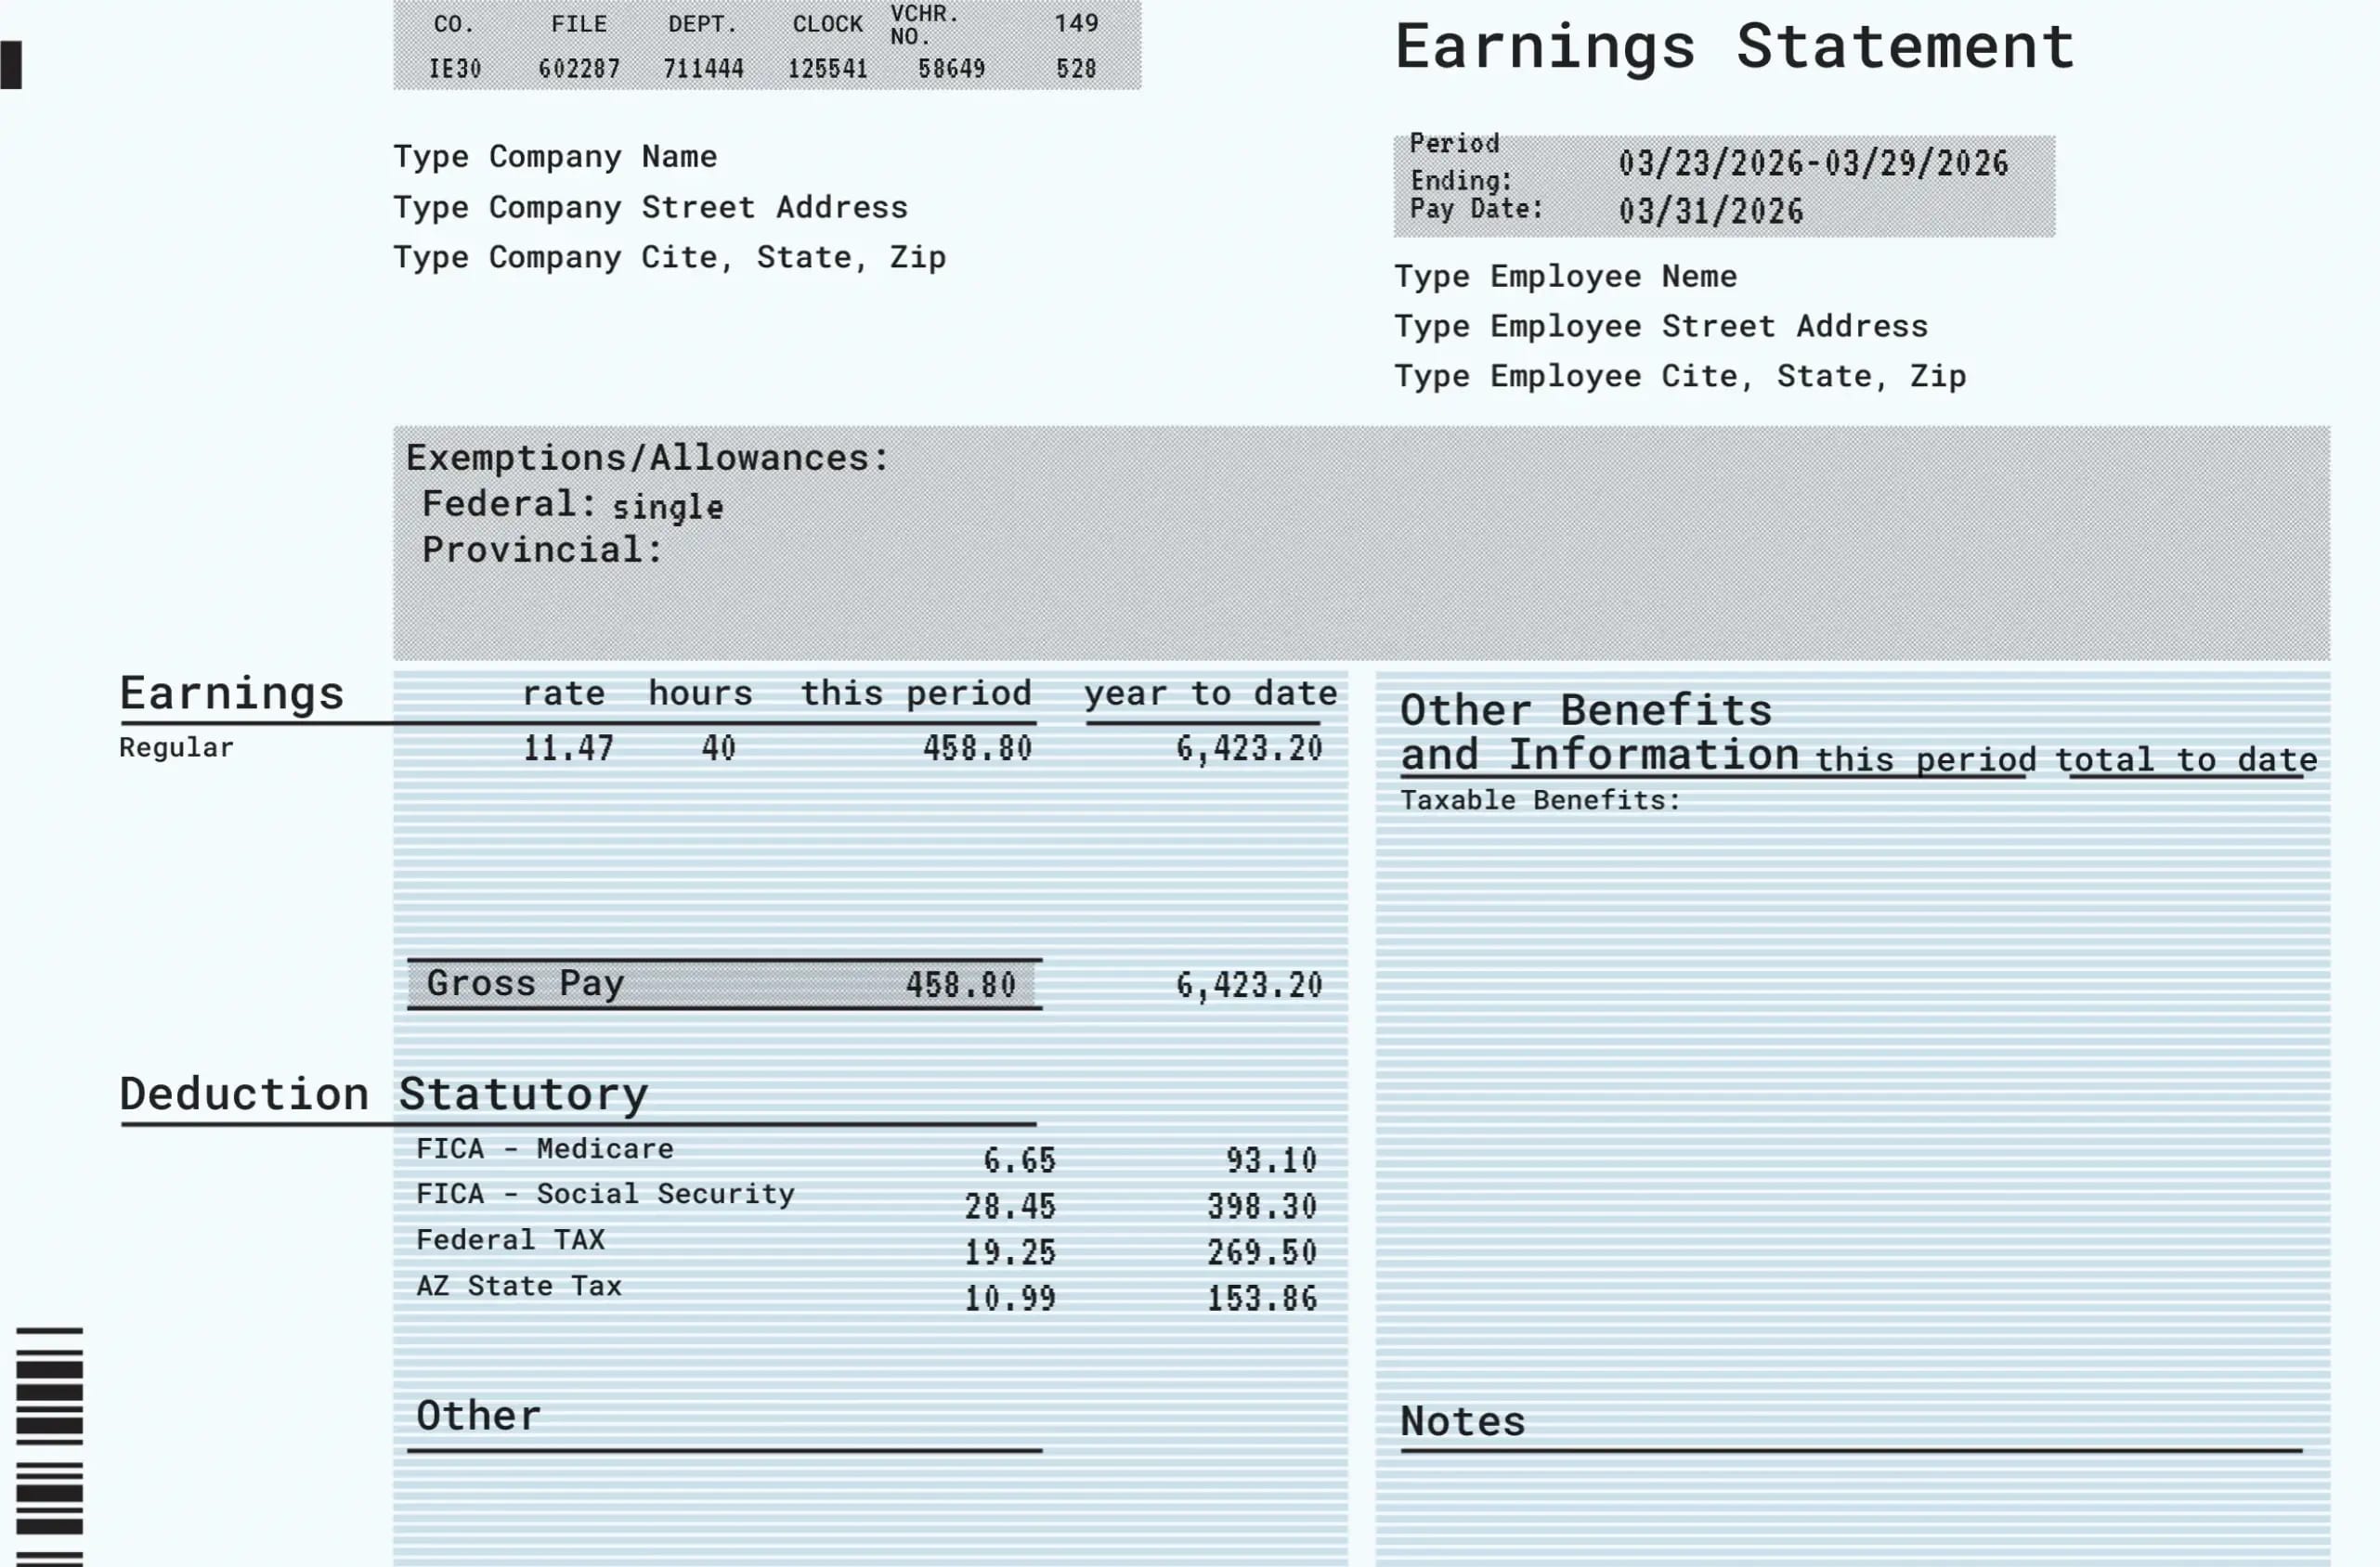Click the Federal: single exemption value
Screen dimensions: 2380x1567
pyautogui.click(x=667, y=506)
